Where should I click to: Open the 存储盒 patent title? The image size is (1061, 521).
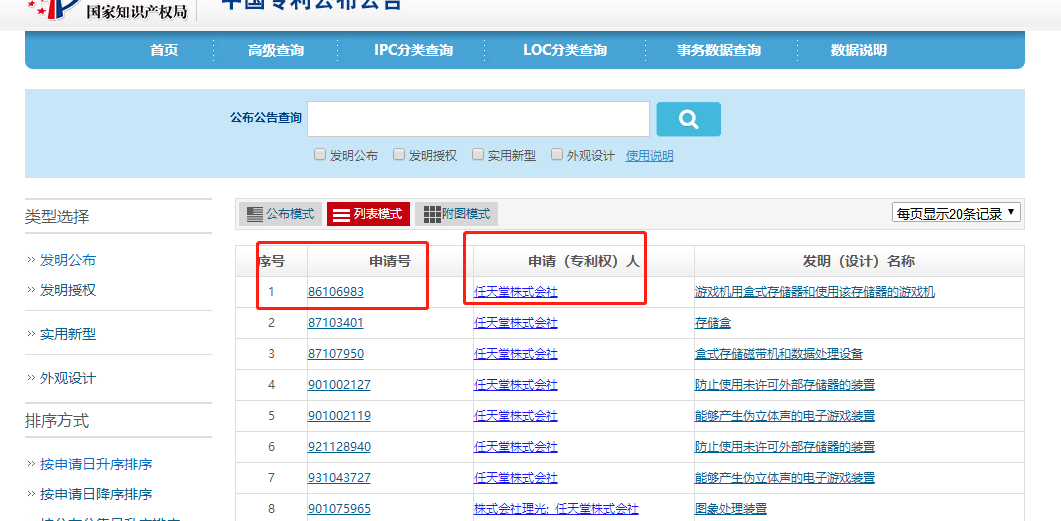713,323
